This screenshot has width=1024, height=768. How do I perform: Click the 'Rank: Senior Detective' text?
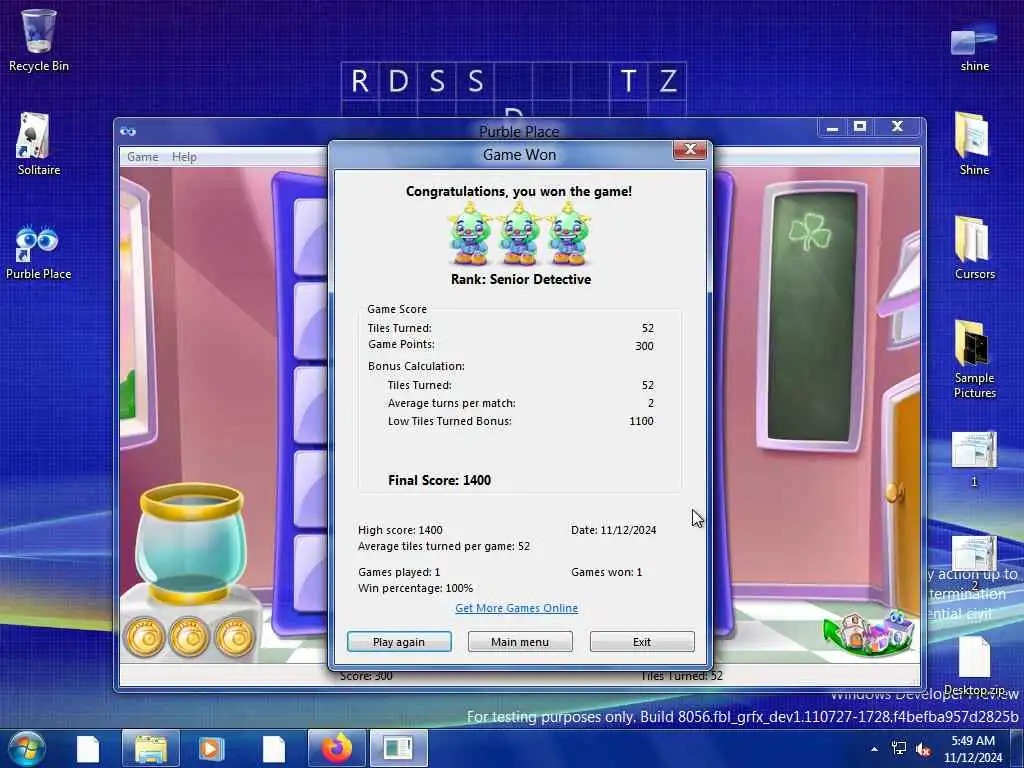521,280
